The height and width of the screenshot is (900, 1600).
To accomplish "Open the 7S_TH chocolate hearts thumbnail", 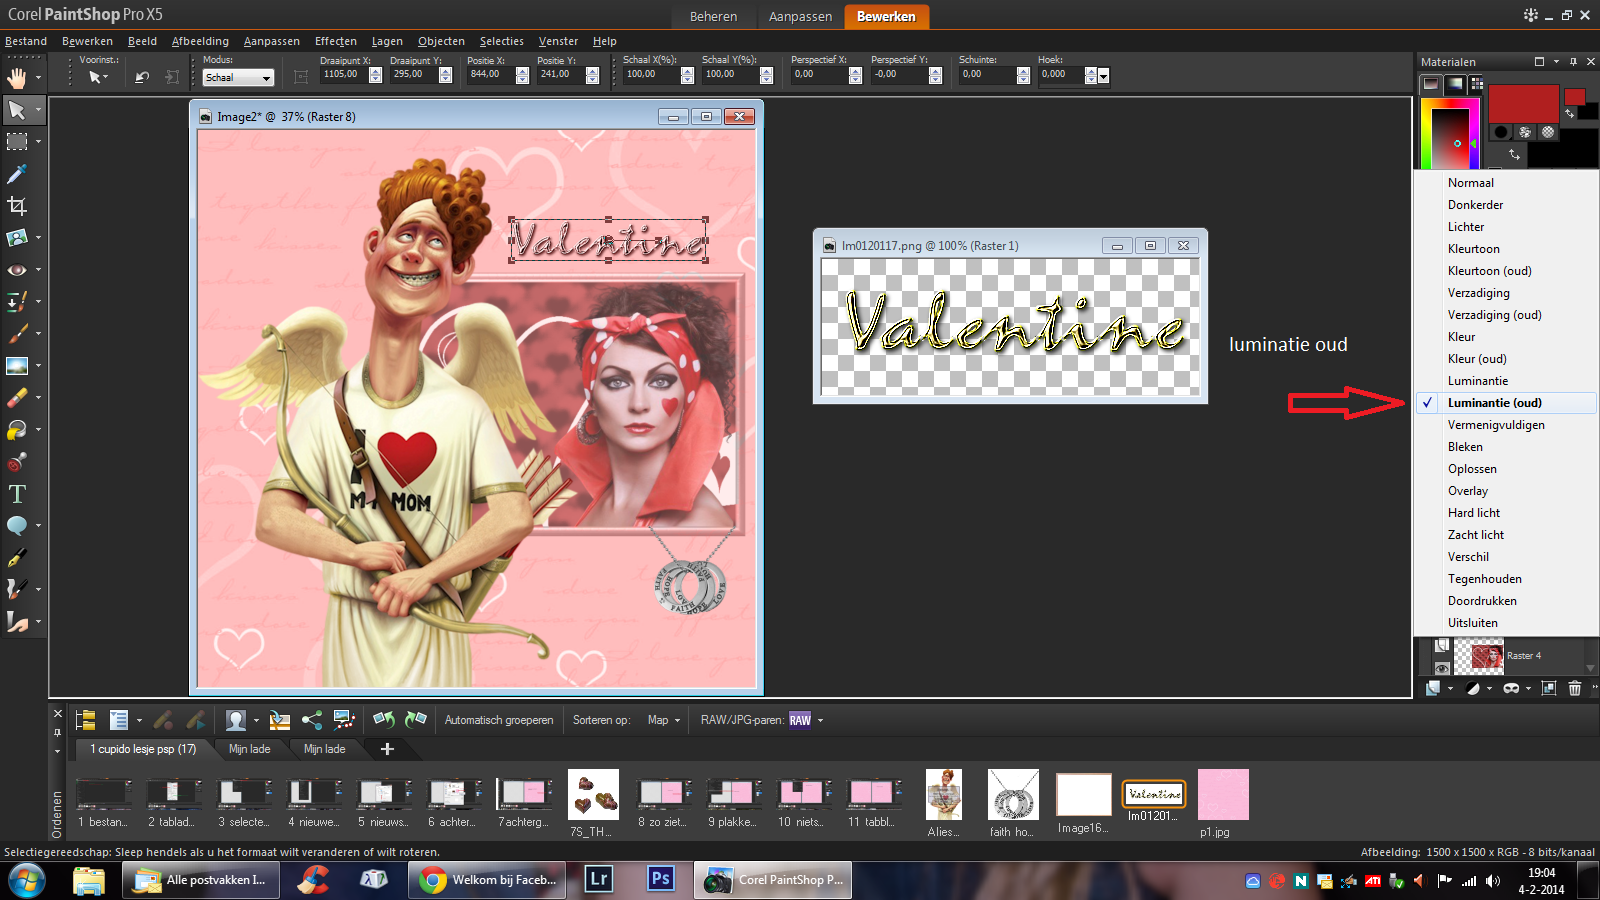I will point(593,795).
